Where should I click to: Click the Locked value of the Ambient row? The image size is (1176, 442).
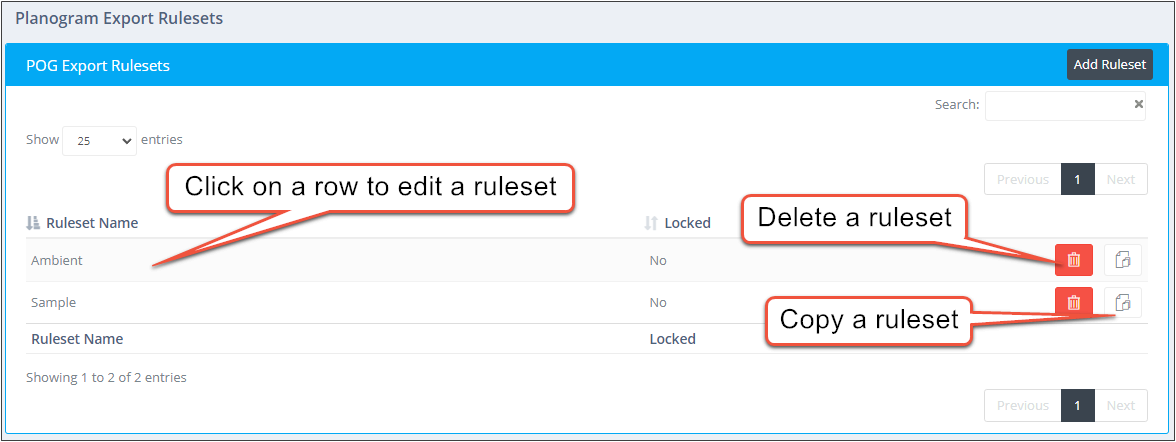click(x=658, y=260)
